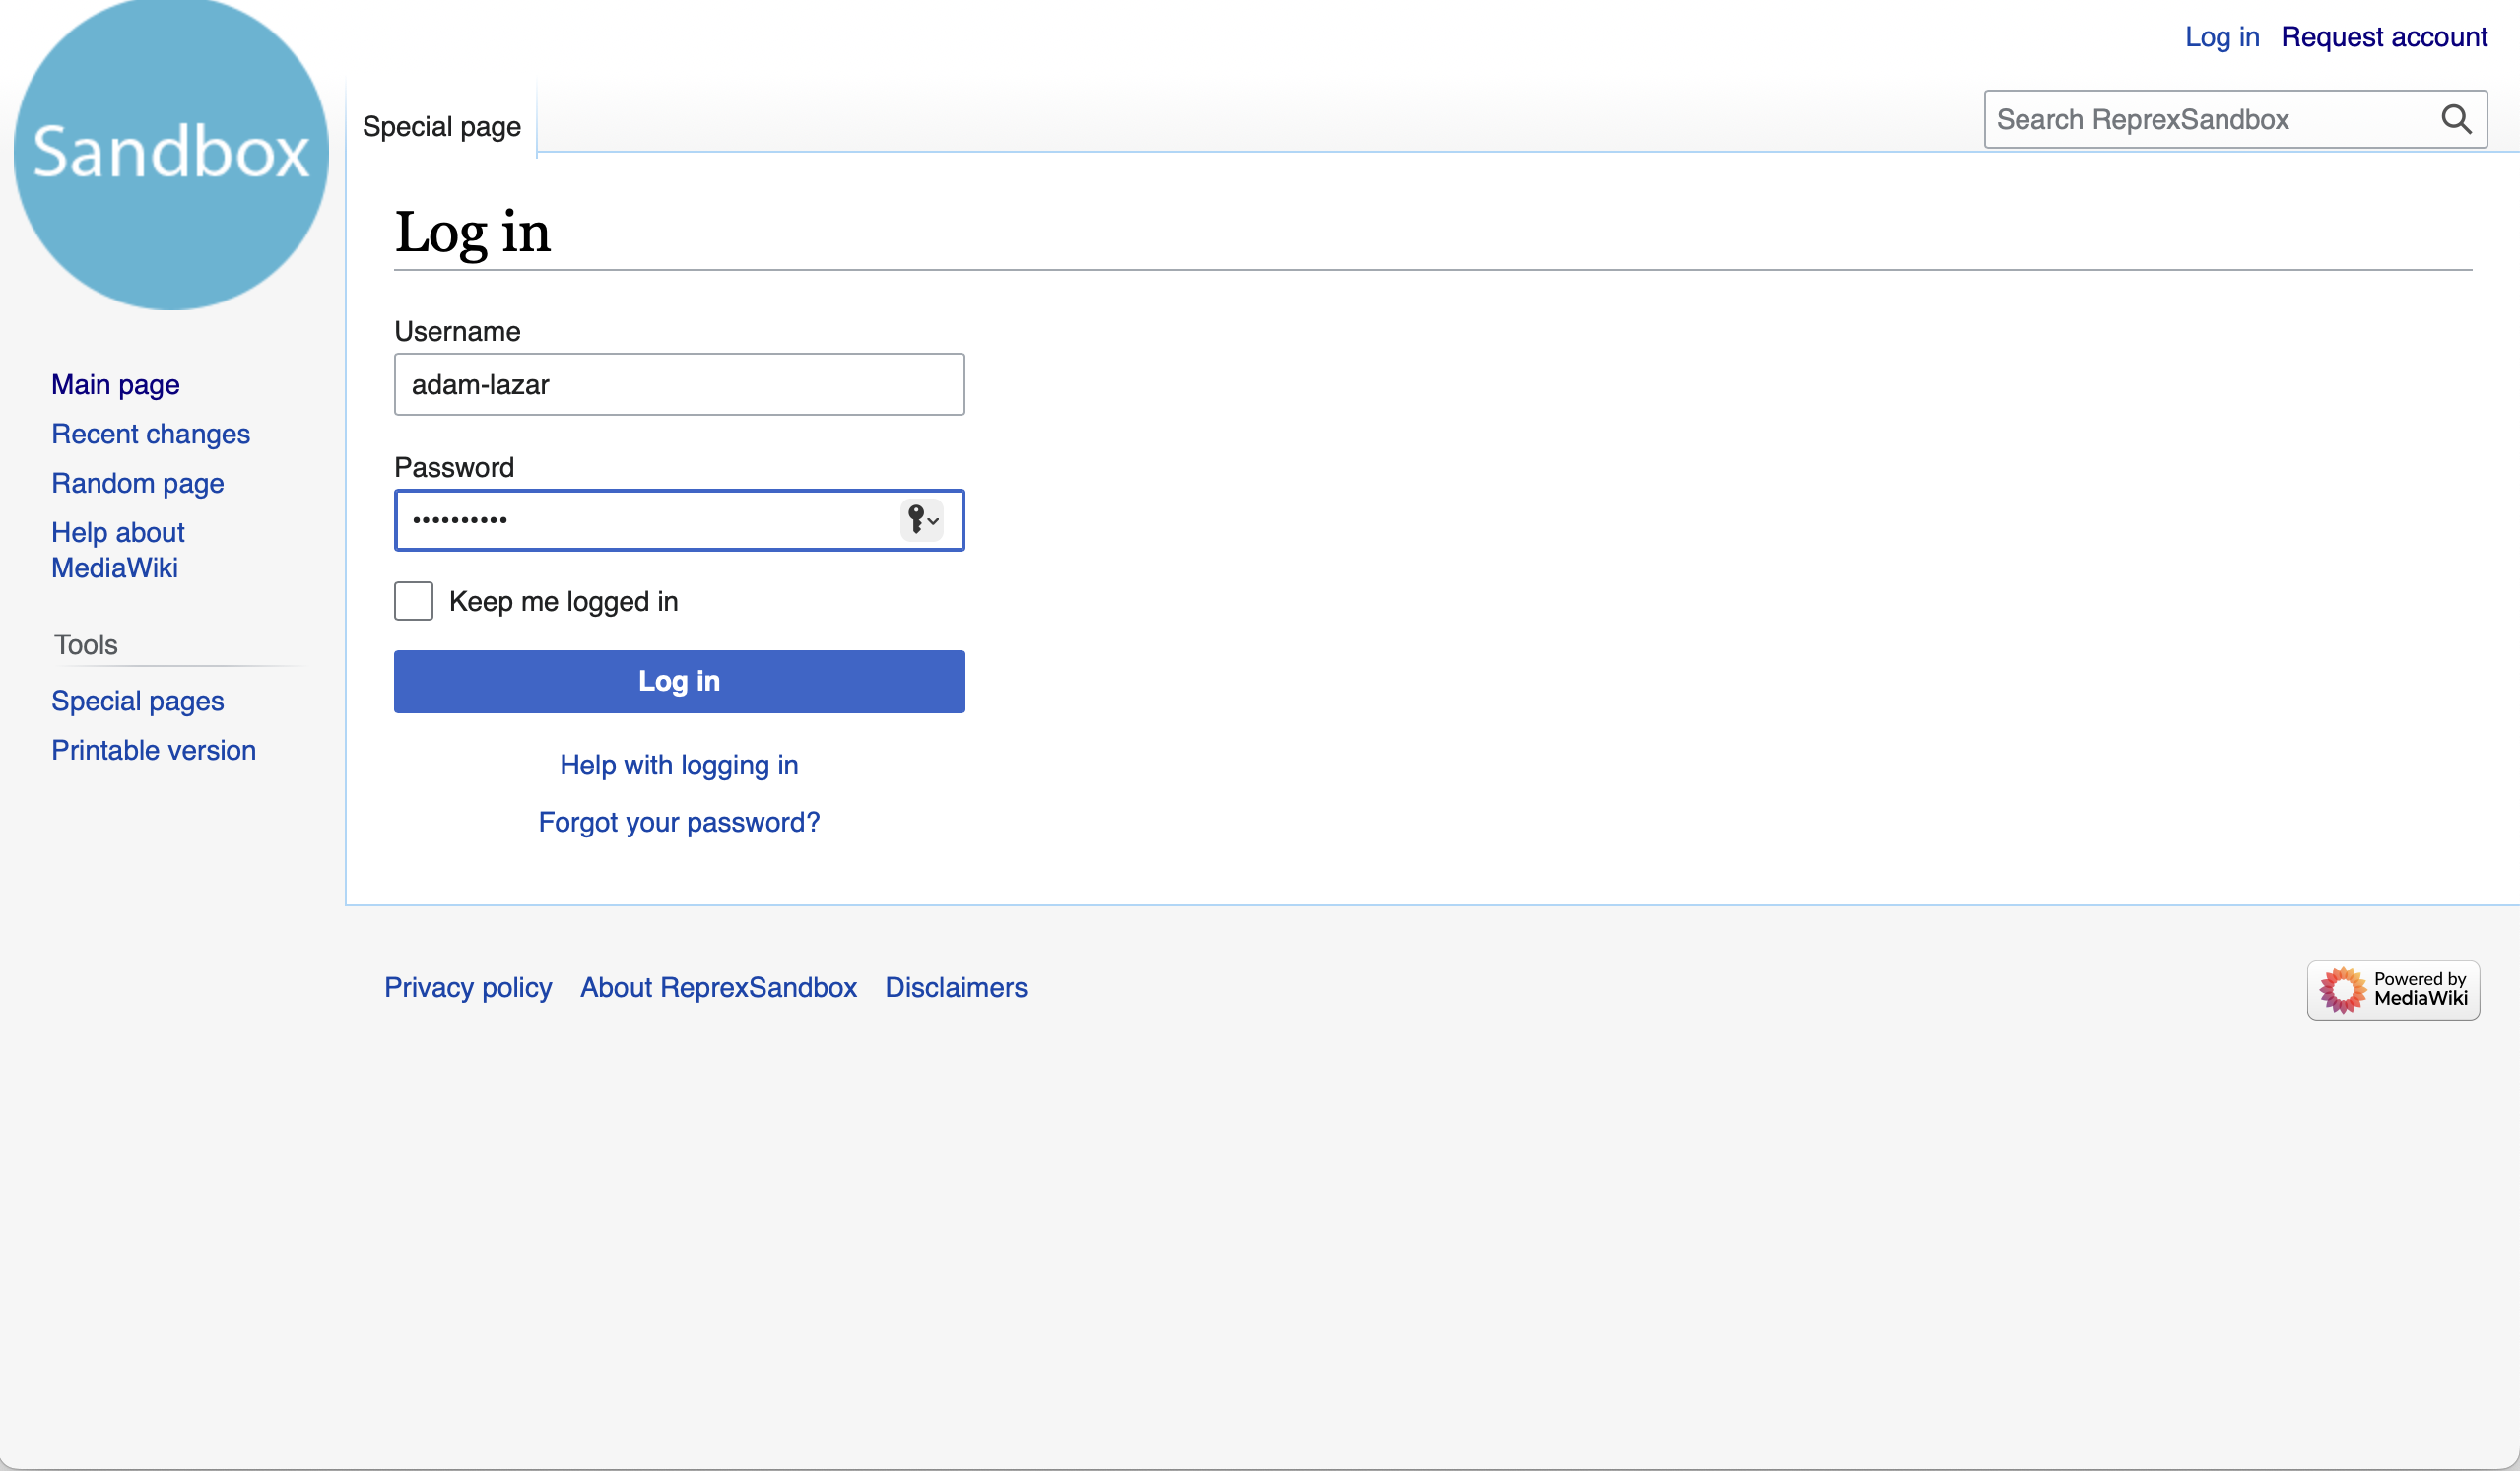This screenshot has width=2520, height=1471.
Task: Enable Keep me logged in checkbox
Action: tap(413, 601)
